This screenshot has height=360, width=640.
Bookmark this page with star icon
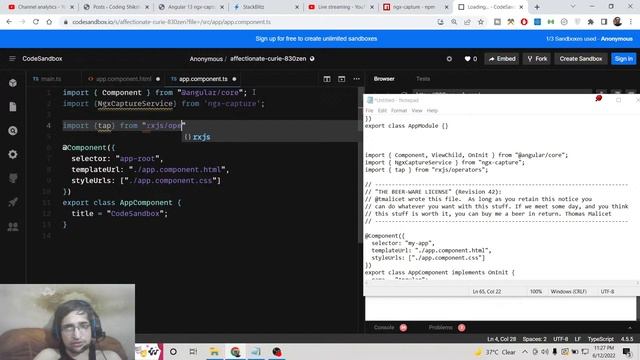[481, 22]
